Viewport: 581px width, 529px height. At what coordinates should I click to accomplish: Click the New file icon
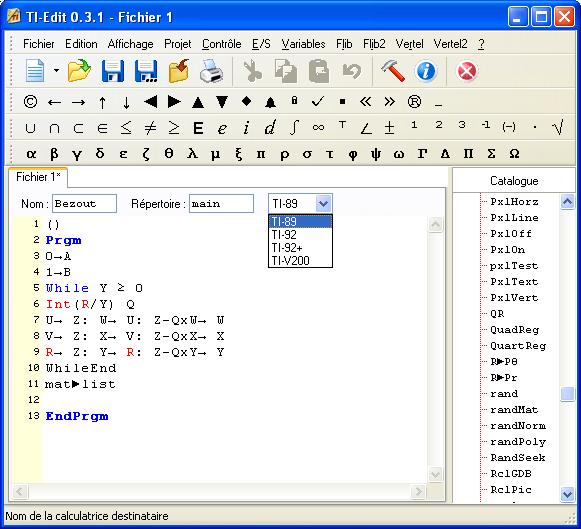[x=35, y=70]
